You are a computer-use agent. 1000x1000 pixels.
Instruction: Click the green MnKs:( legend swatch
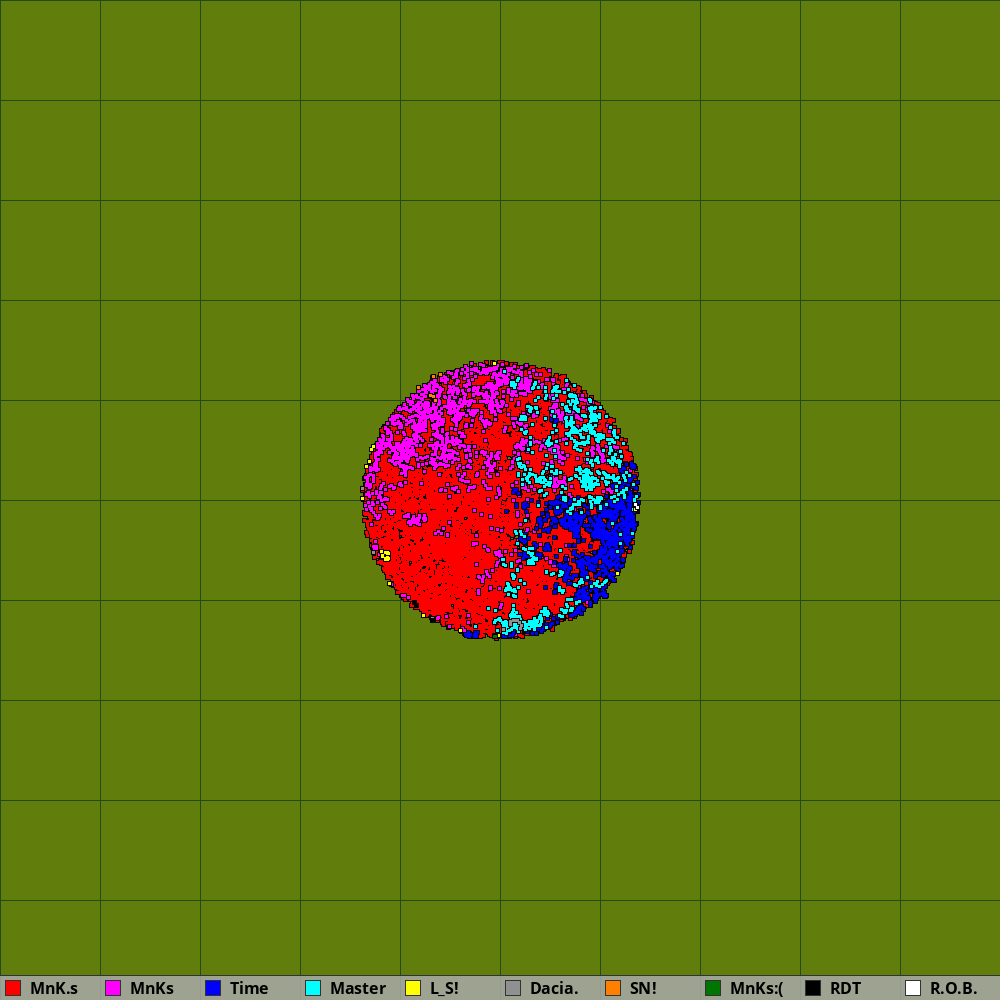pos(713,988)
